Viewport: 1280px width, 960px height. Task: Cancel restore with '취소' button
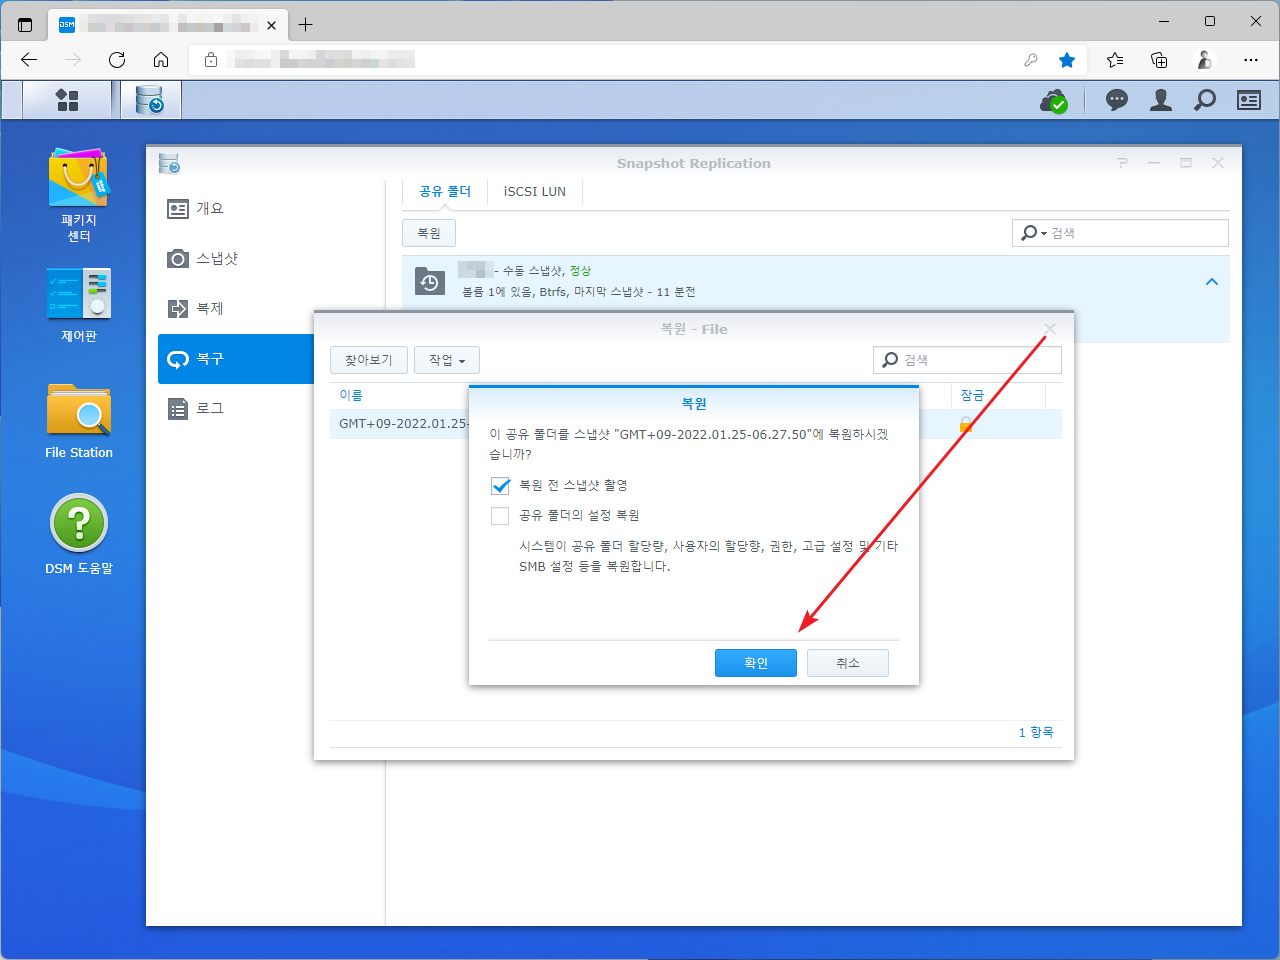[x=848, y=663]
